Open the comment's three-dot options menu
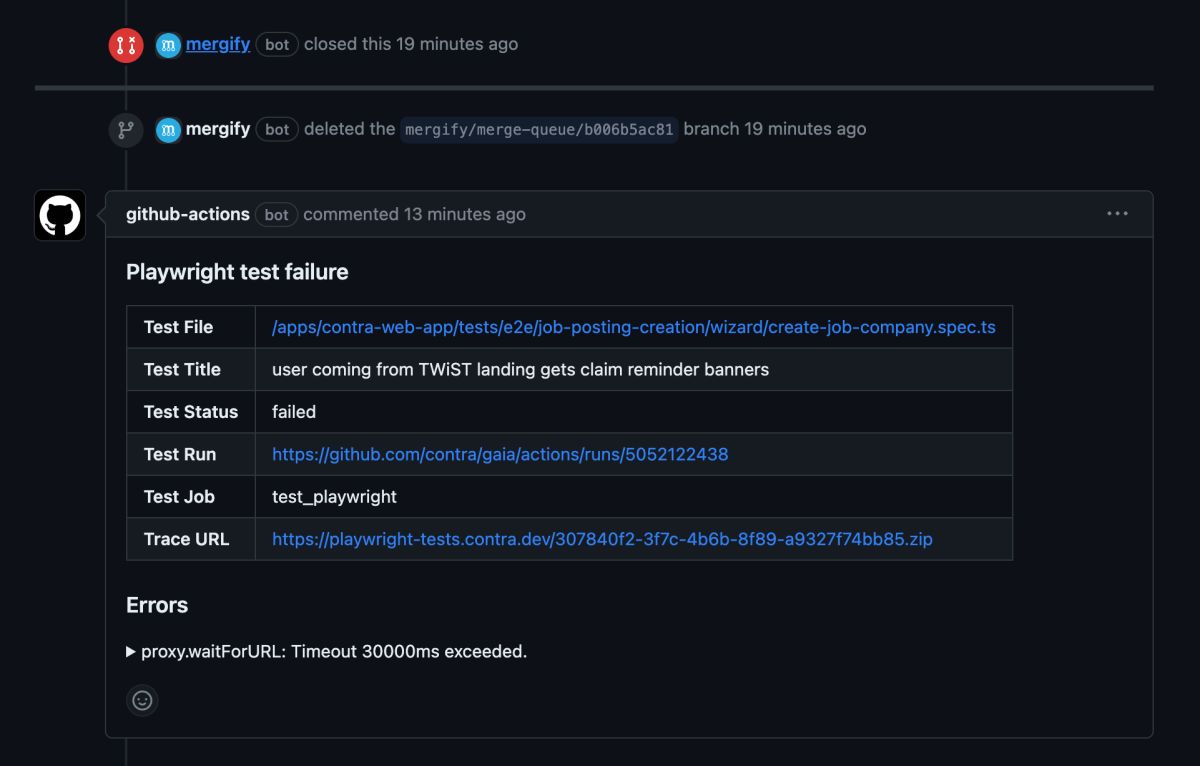Viewport: 1200px width, 766px height. [1117, 214]
